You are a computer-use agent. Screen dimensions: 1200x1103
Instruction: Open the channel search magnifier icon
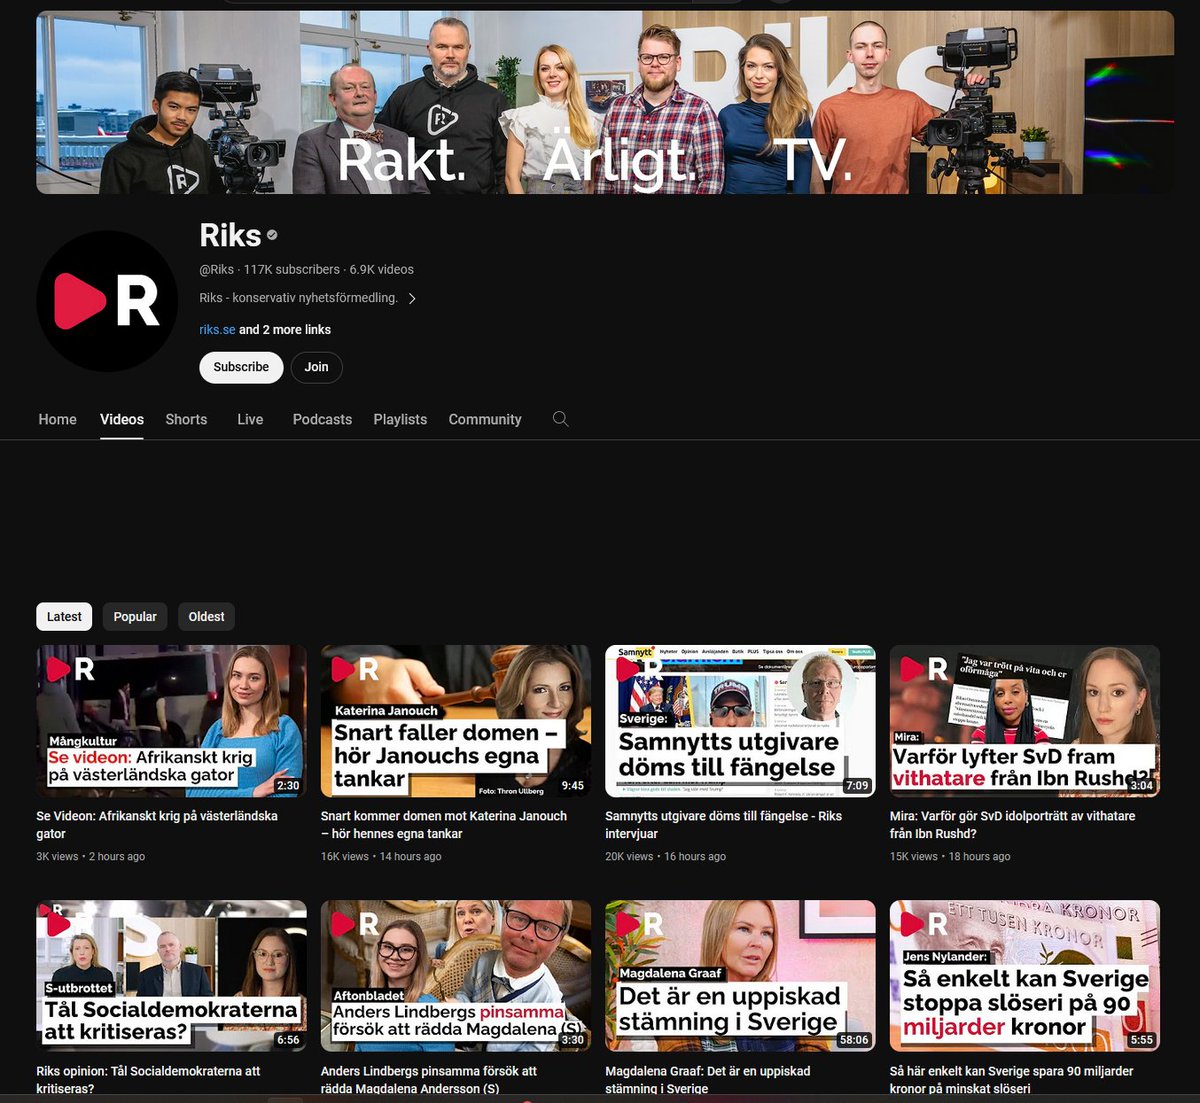560,419
